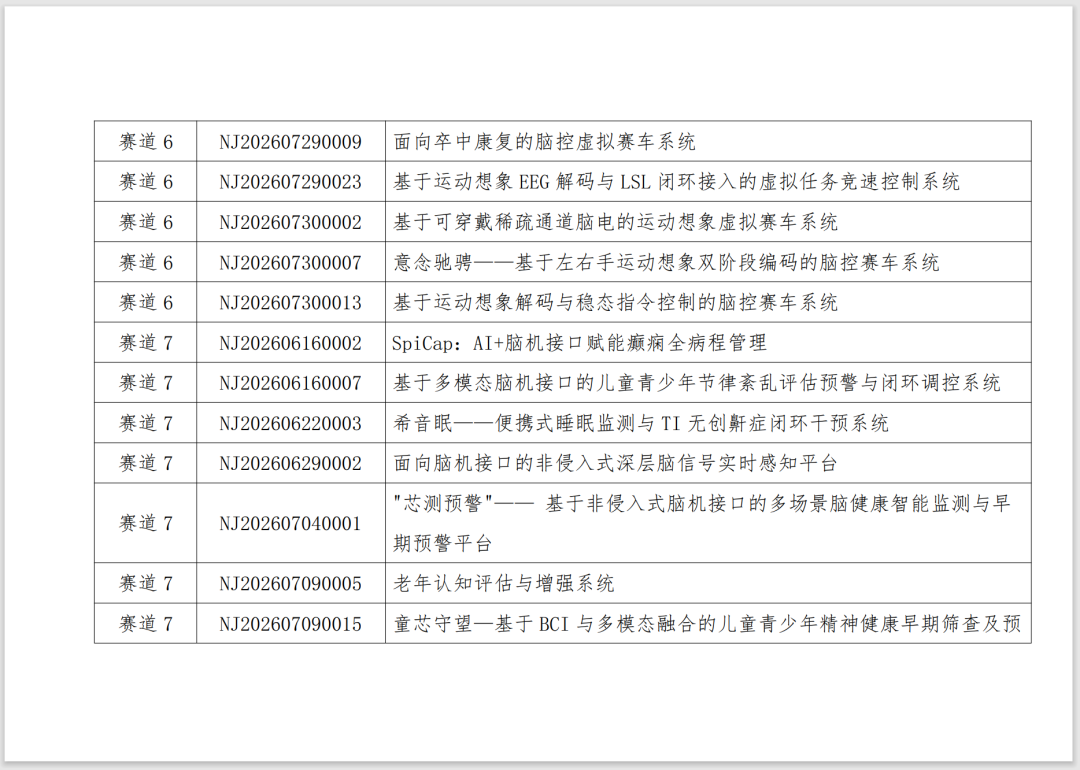Click 赛道 7 cell beside NJ202607090005
The width and height of the screenshot is (1080, 770).
tap(146, 583)
